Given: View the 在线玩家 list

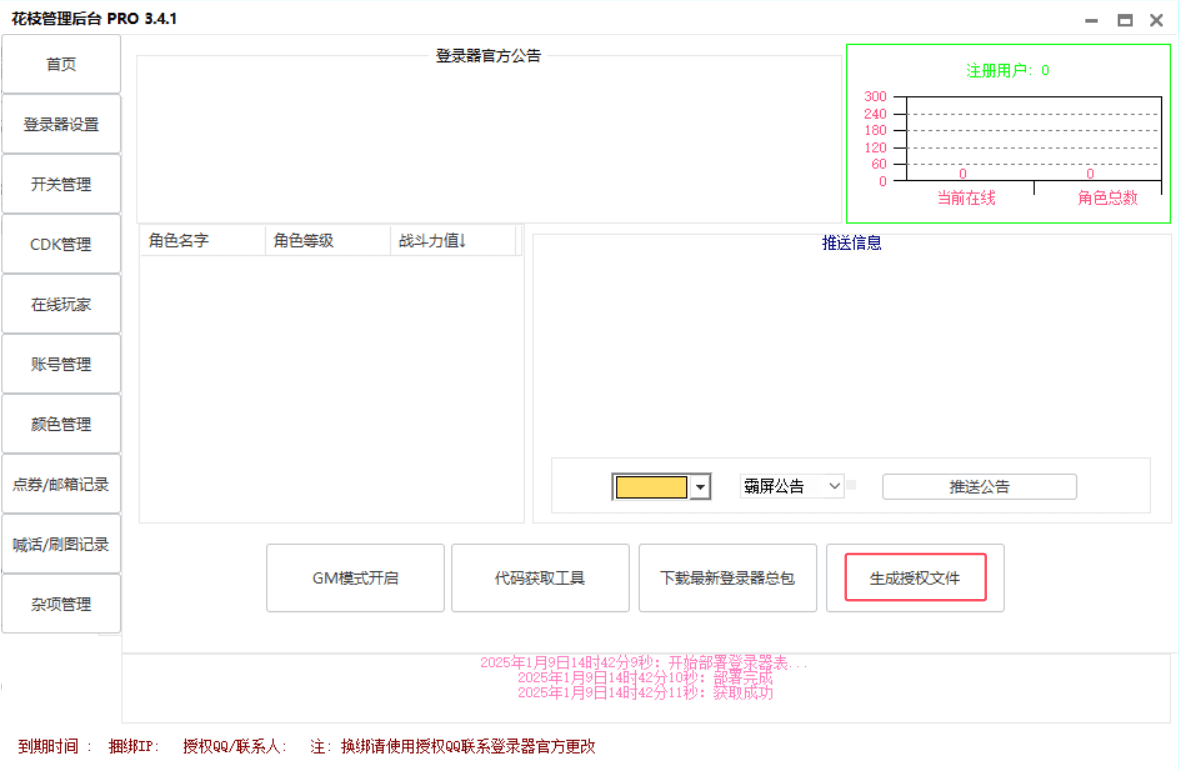Looking at the screenshot, I should click(61, 303).
